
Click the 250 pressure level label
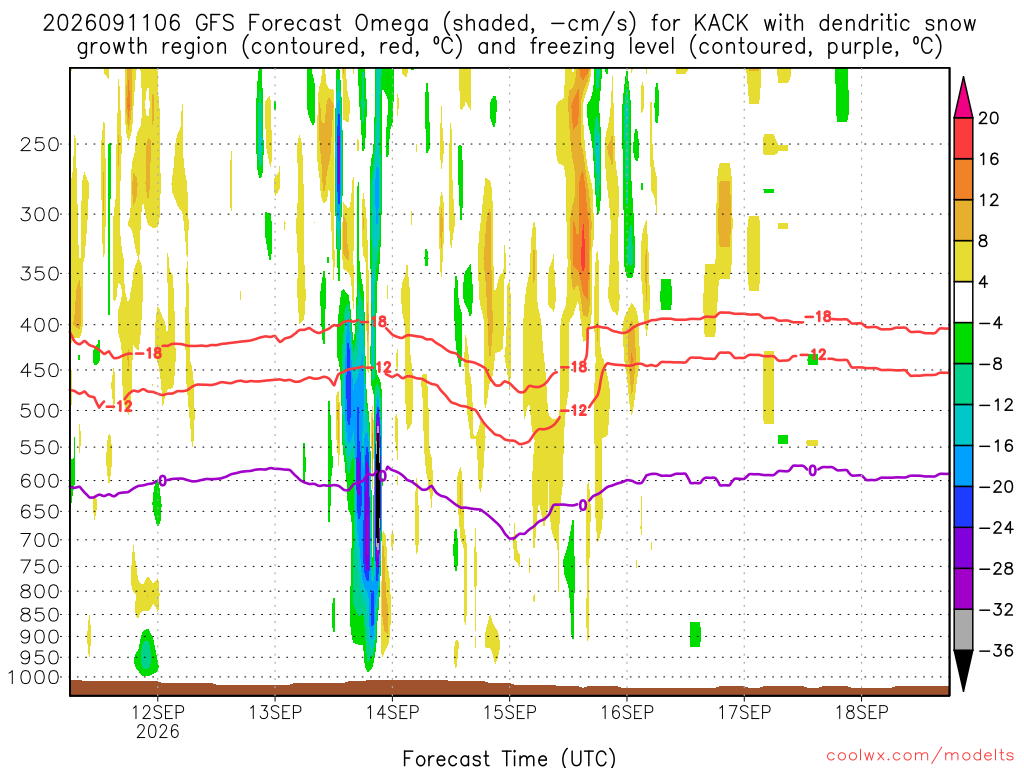point(40,144)
